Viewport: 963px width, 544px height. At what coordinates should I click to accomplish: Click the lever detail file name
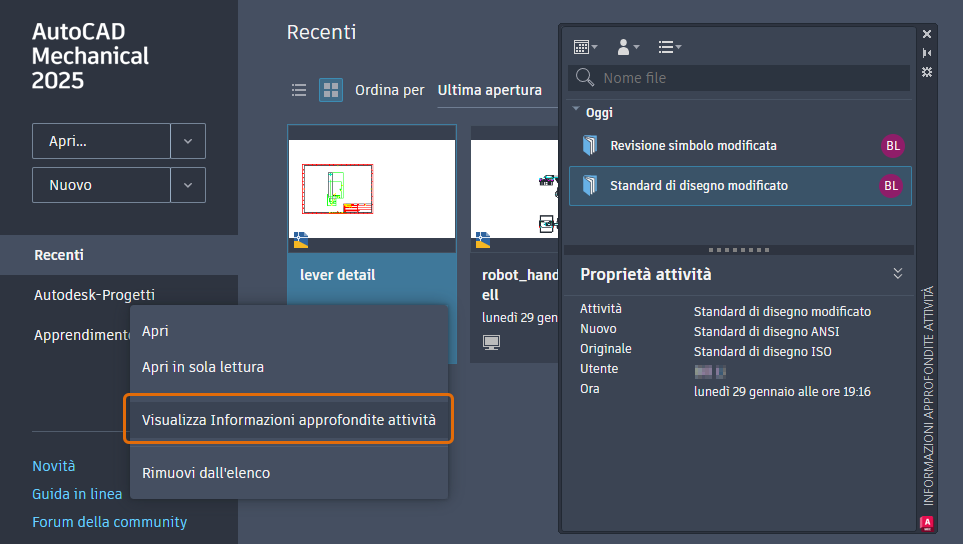pos(337,275)
